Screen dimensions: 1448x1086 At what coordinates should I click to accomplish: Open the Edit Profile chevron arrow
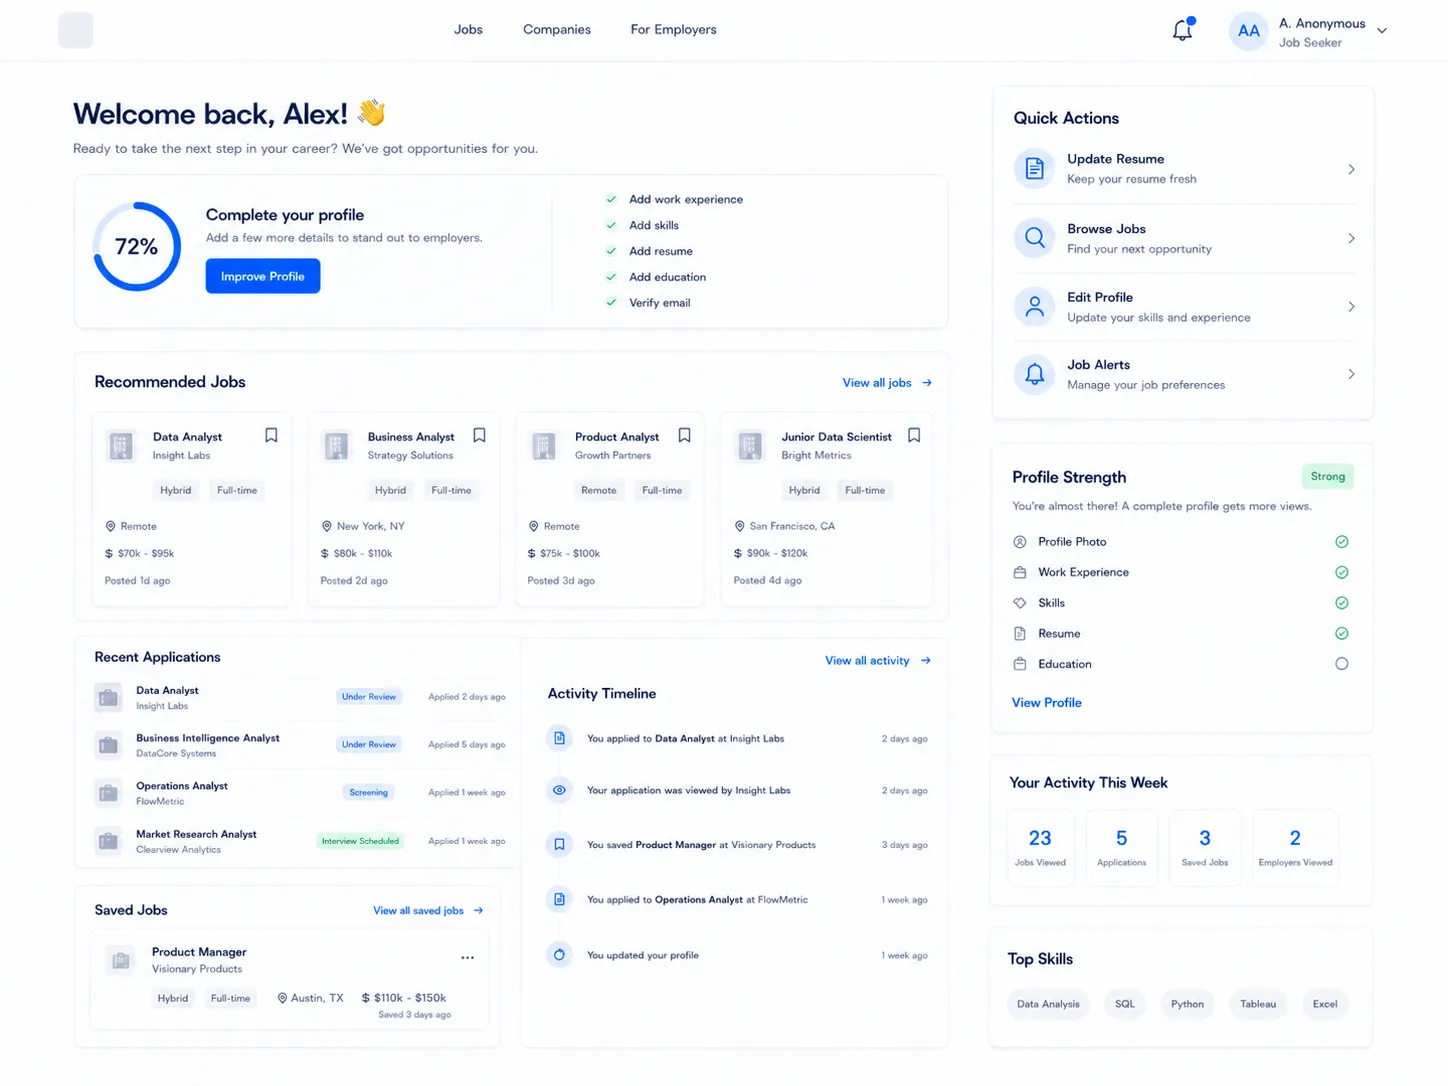1351,306
